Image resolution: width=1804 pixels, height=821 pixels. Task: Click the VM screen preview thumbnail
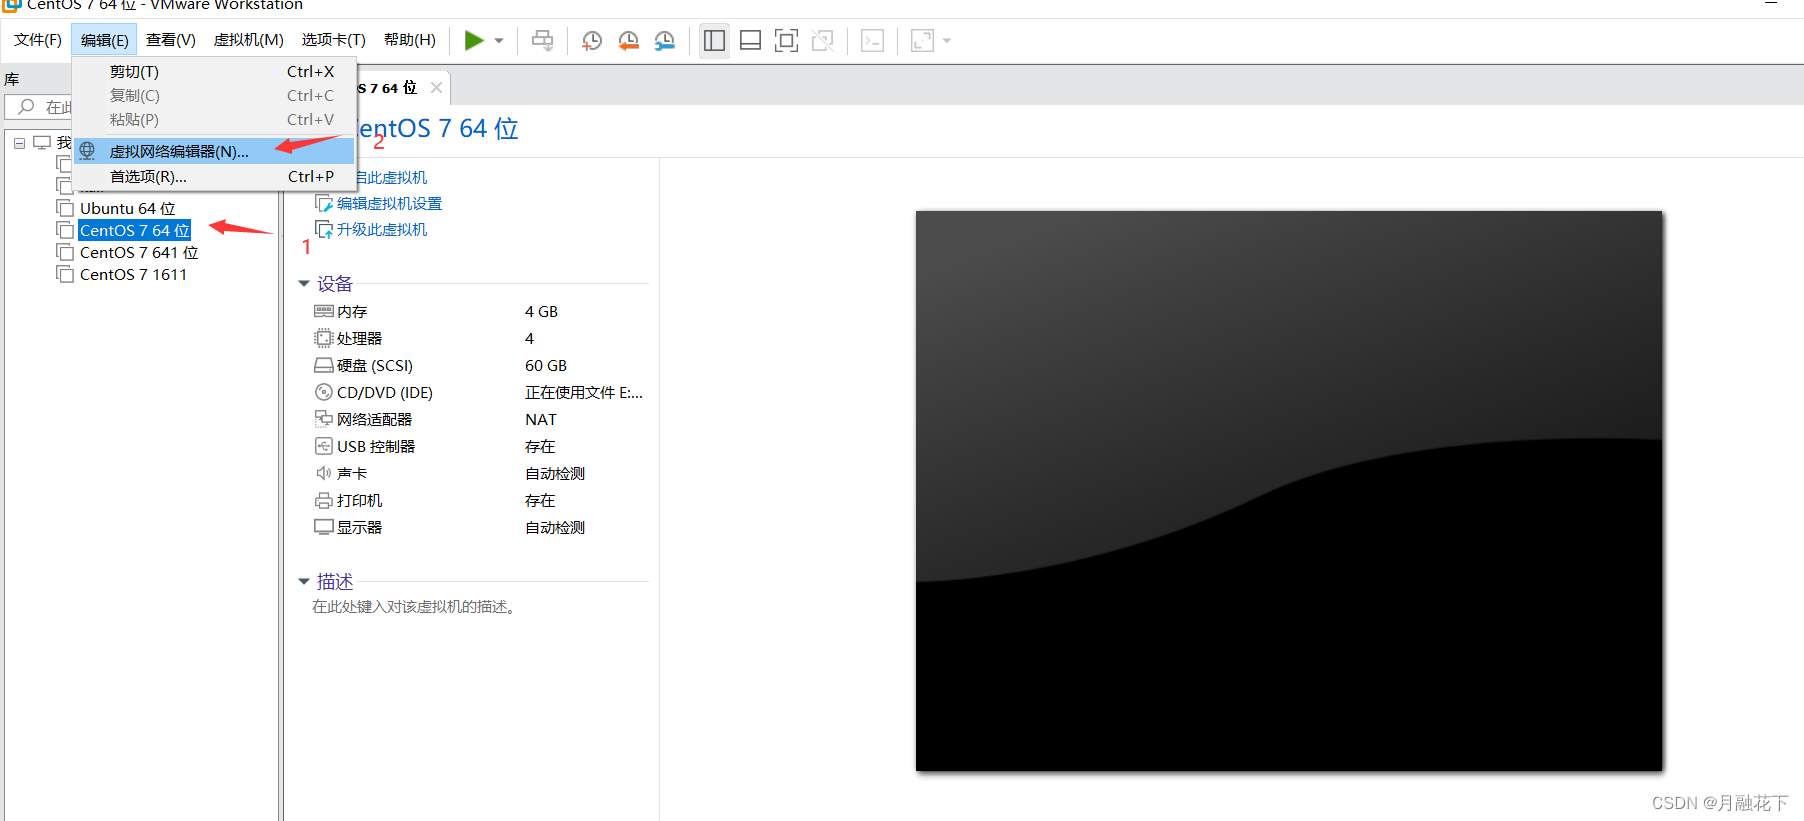(x=1289, y=490)
